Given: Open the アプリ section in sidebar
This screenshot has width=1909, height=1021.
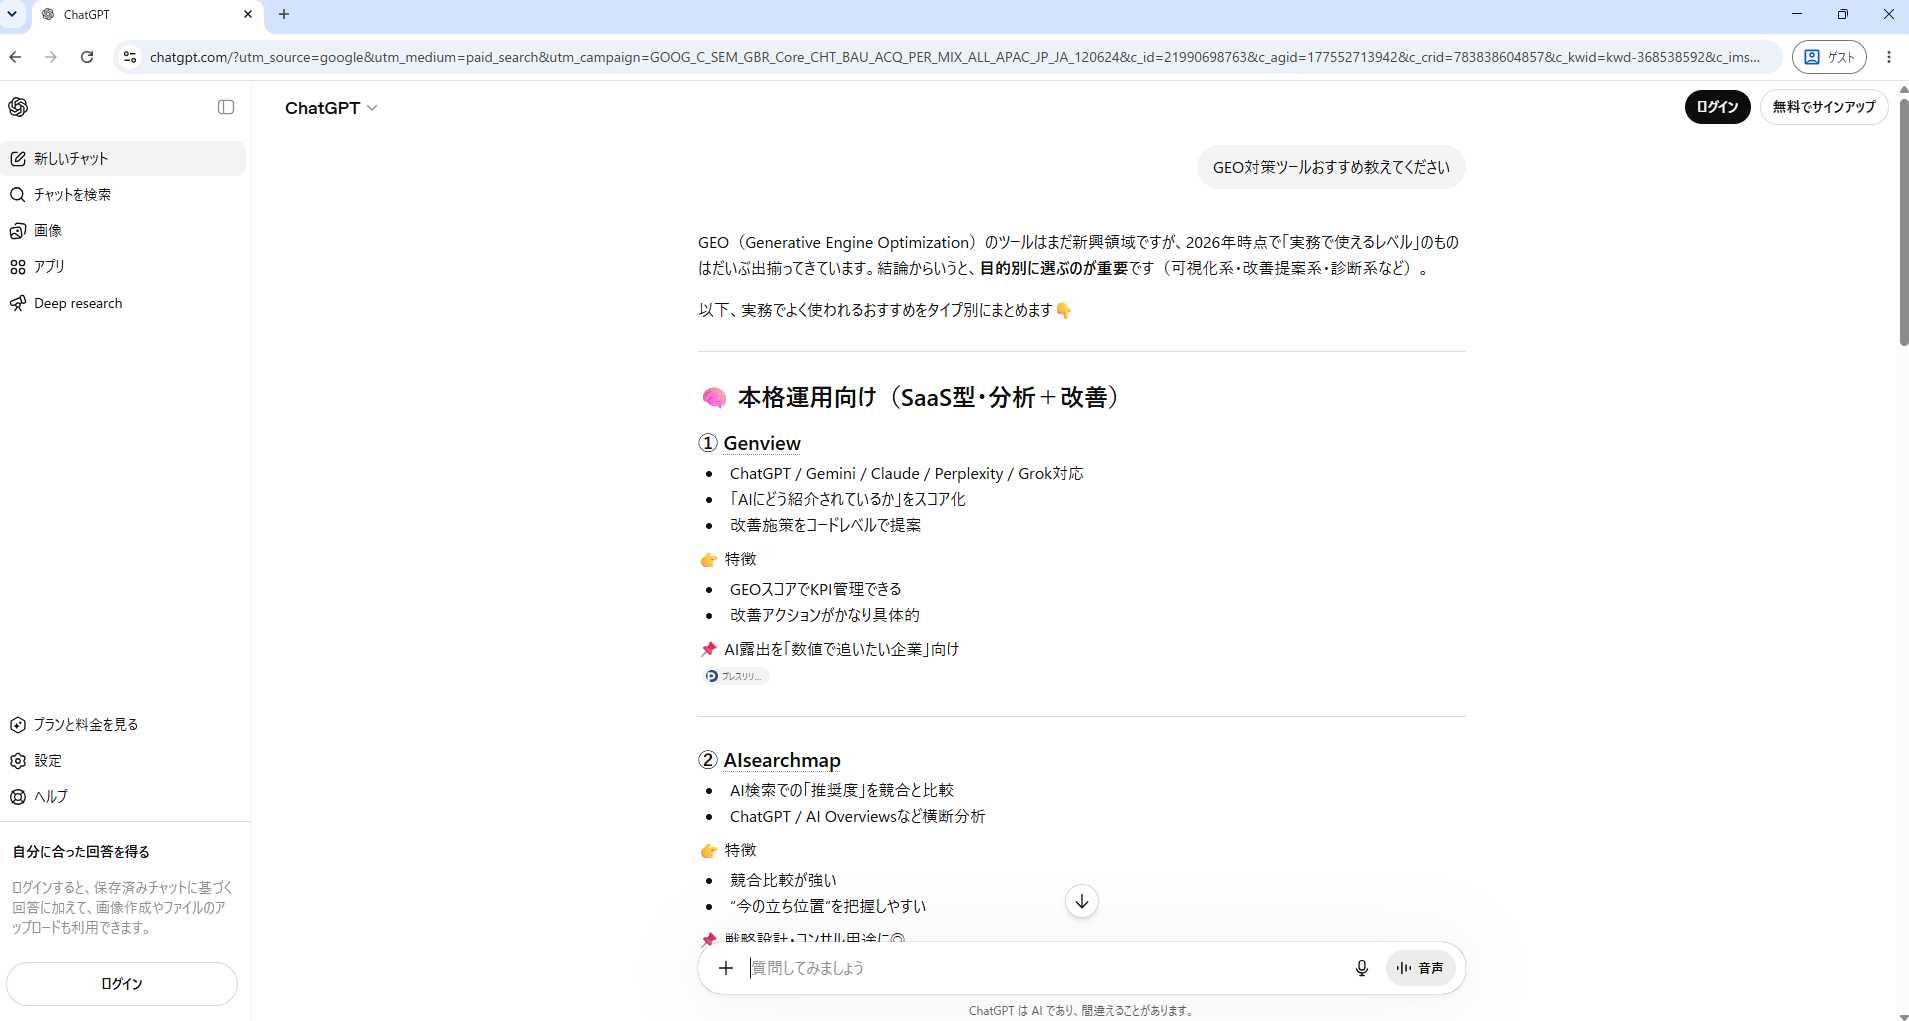Looking at the screenshot, I should (123, 266).
